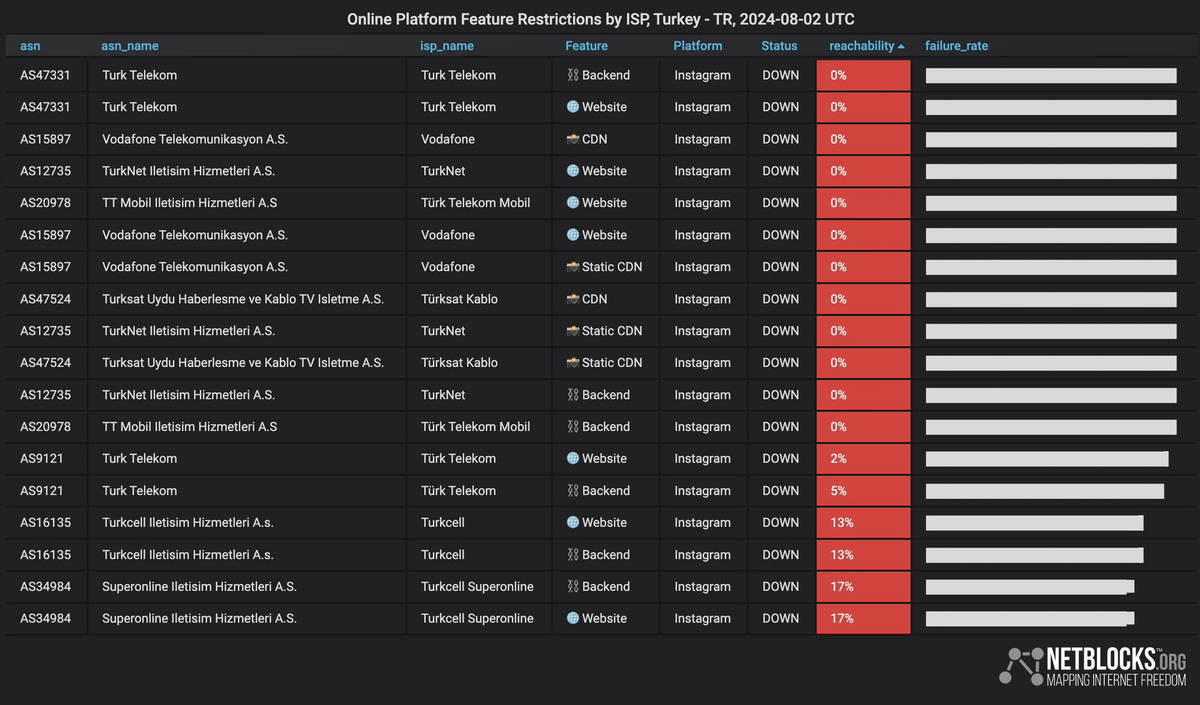Viewport: 1200px width, 705px height.
Task: Click the globe icon in AS47331 Website row
Action: (573, 107)
